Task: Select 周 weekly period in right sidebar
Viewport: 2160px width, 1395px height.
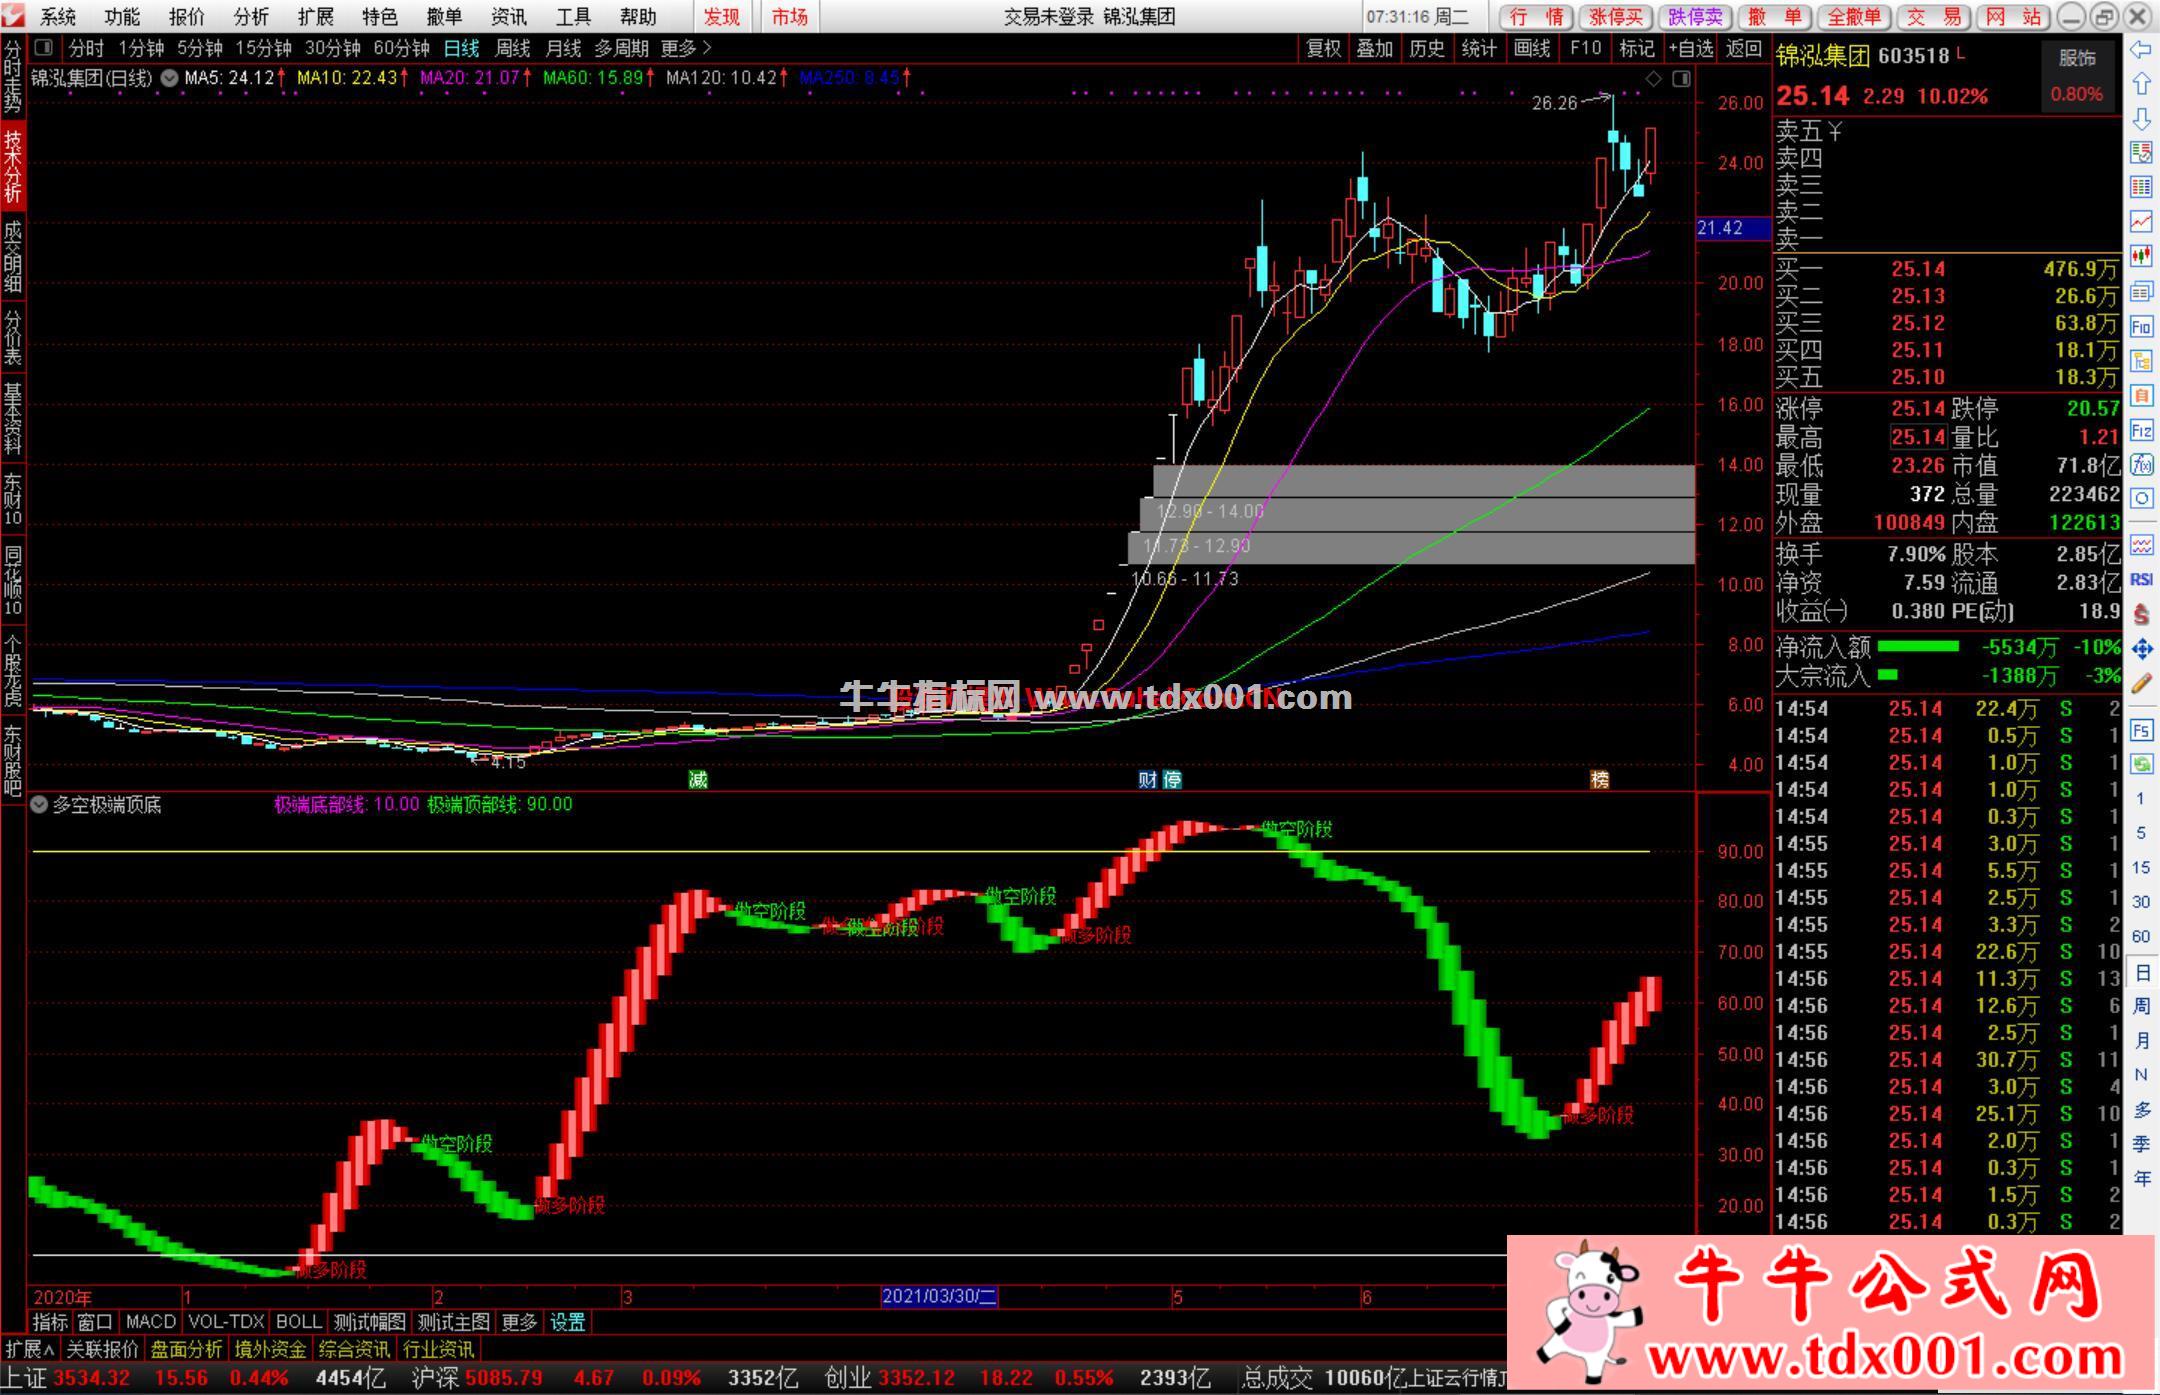Action: pyautogui.click(x=2141, y=1006)
